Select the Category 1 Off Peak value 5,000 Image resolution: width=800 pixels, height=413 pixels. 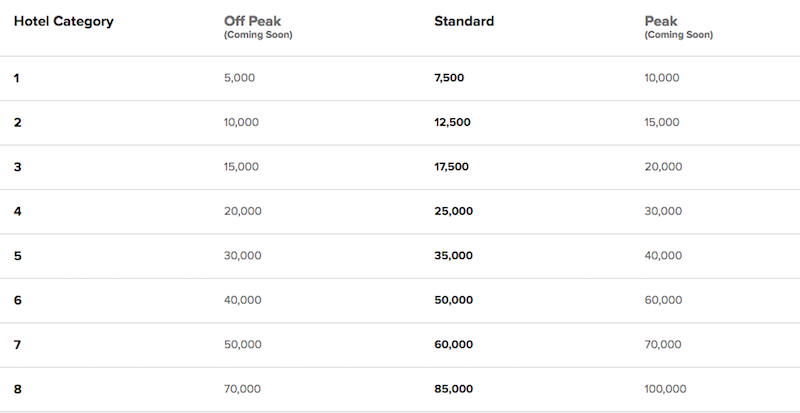click(x=241, y=78)
